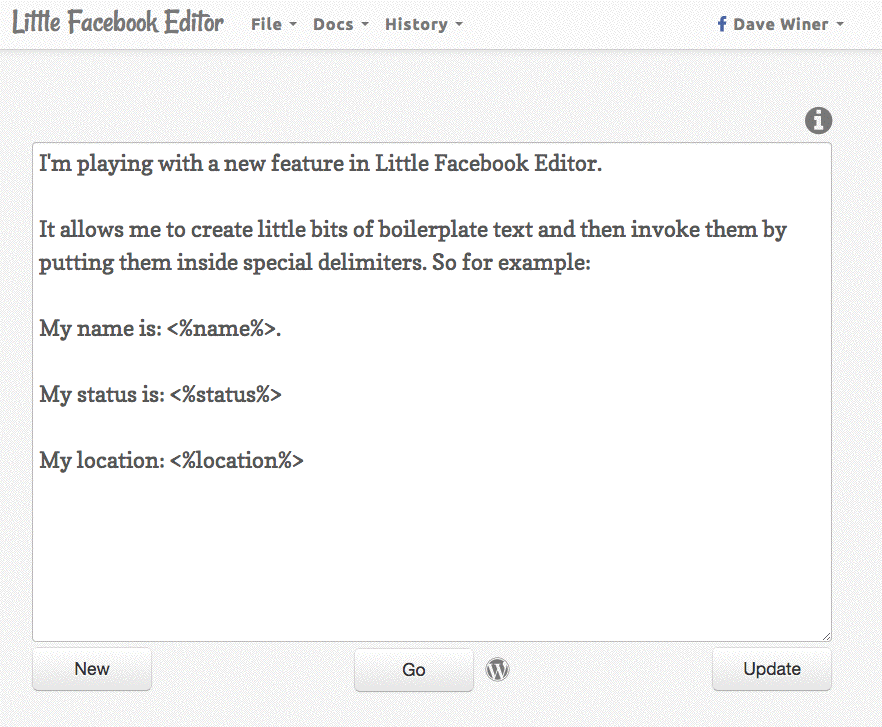Expand the History dropdown
The height and width of the screenshot is (727, 882).
(x=423, y=24)
